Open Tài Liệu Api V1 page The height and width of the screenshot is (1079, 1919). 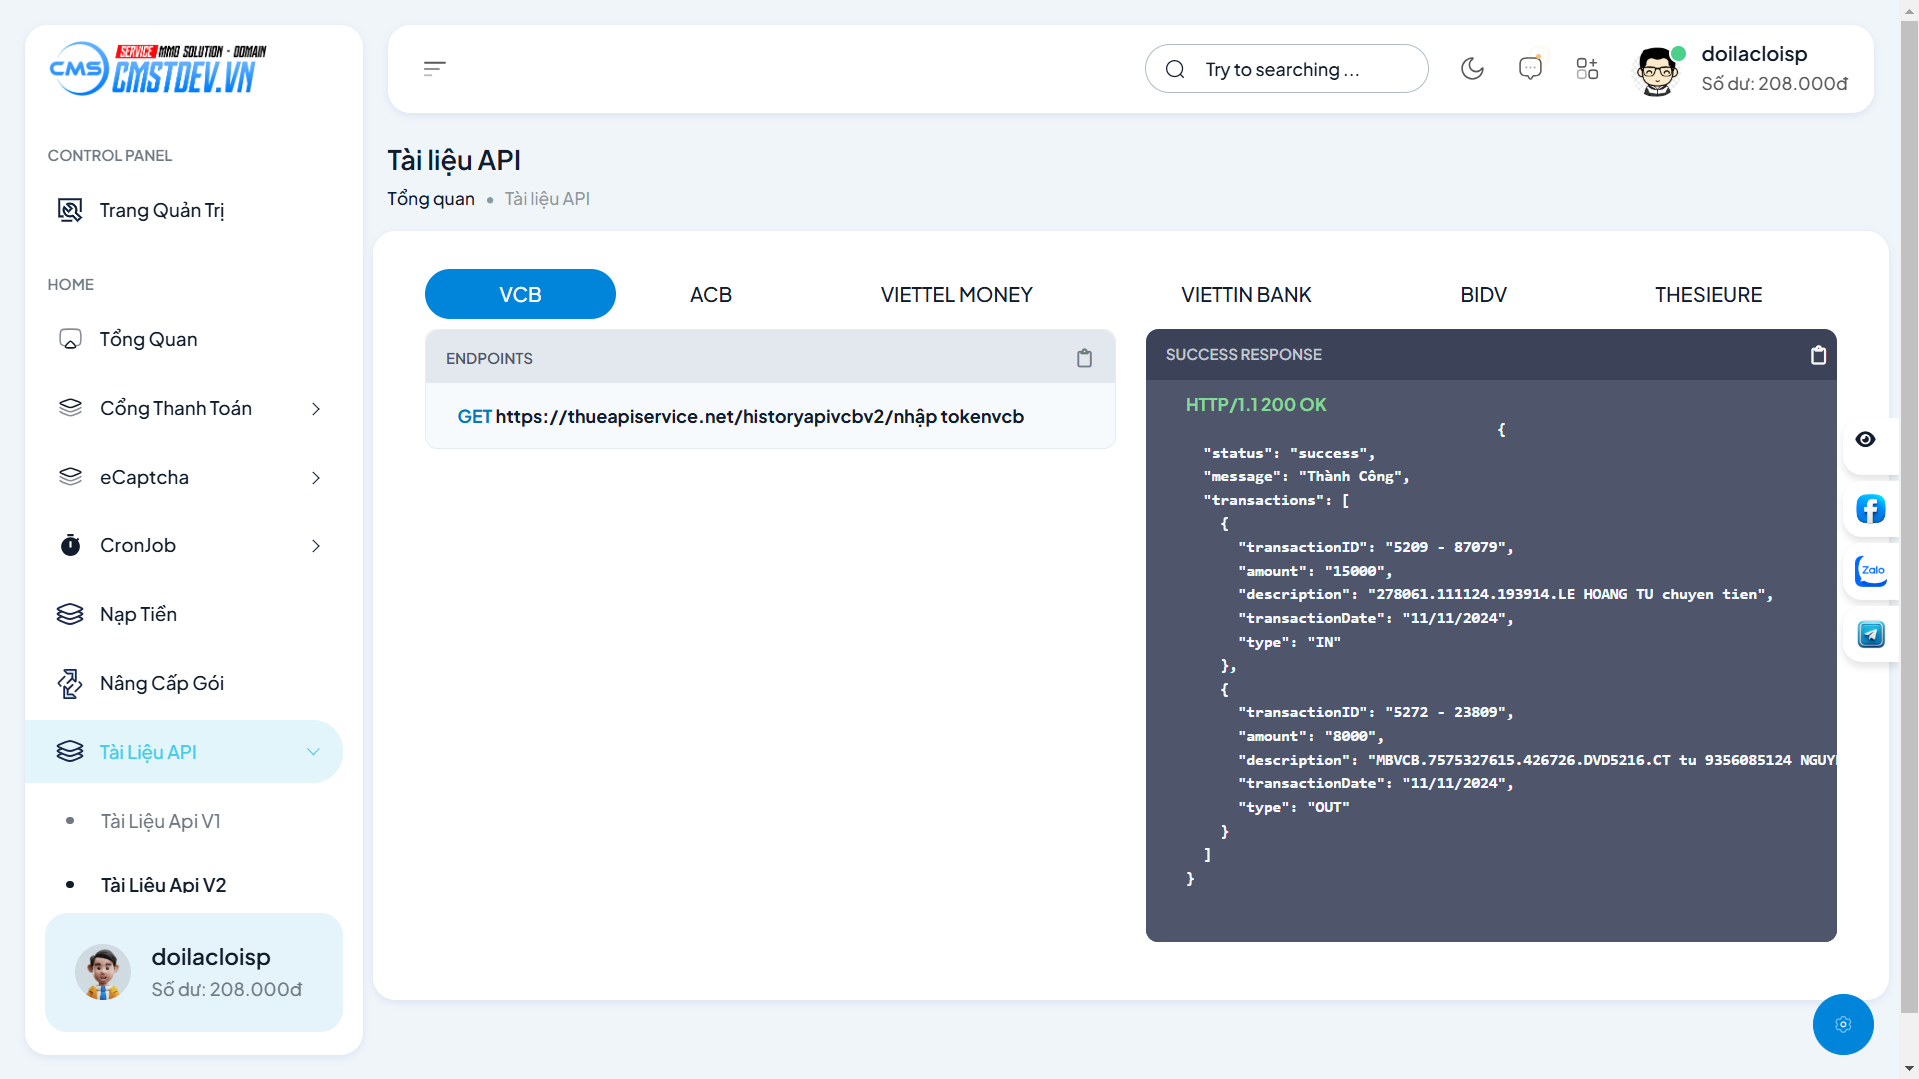pyautogui.click(x=161, y=821)
